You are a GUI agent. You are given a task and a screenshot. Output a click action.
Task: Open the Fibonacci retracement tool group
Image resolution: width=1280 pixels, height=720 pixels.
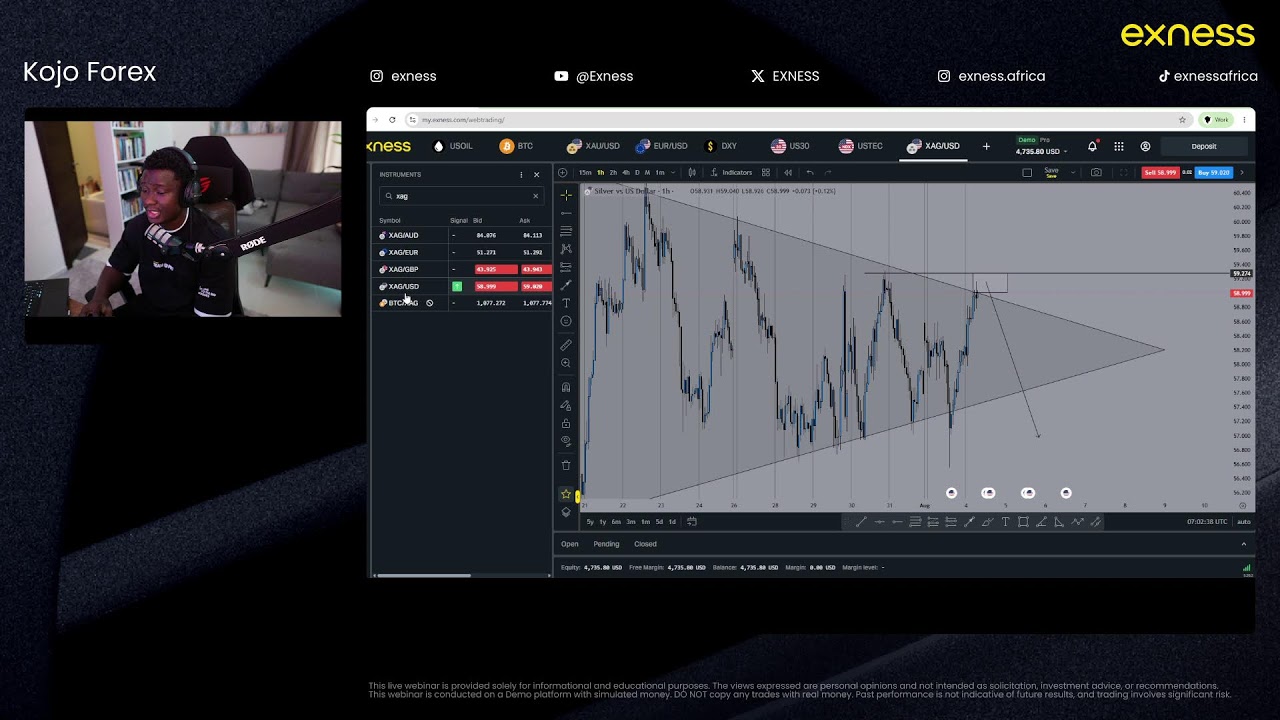pyautogui.click(x=566, y=231)
